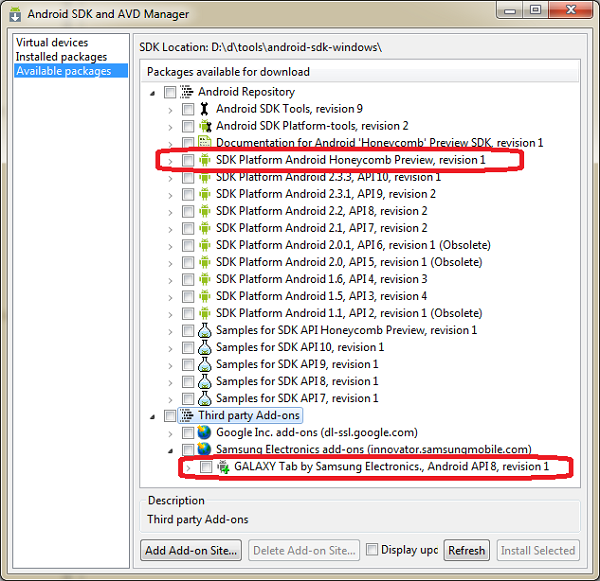The width and height of the screenshot is (600, 581).
Task: Click the Third party Add-ons source icon
Action: [187, 415]
